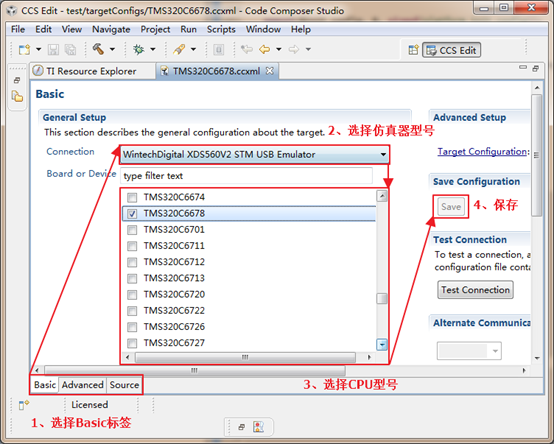Click the green debug bug icon

click(x=138, y=49)
